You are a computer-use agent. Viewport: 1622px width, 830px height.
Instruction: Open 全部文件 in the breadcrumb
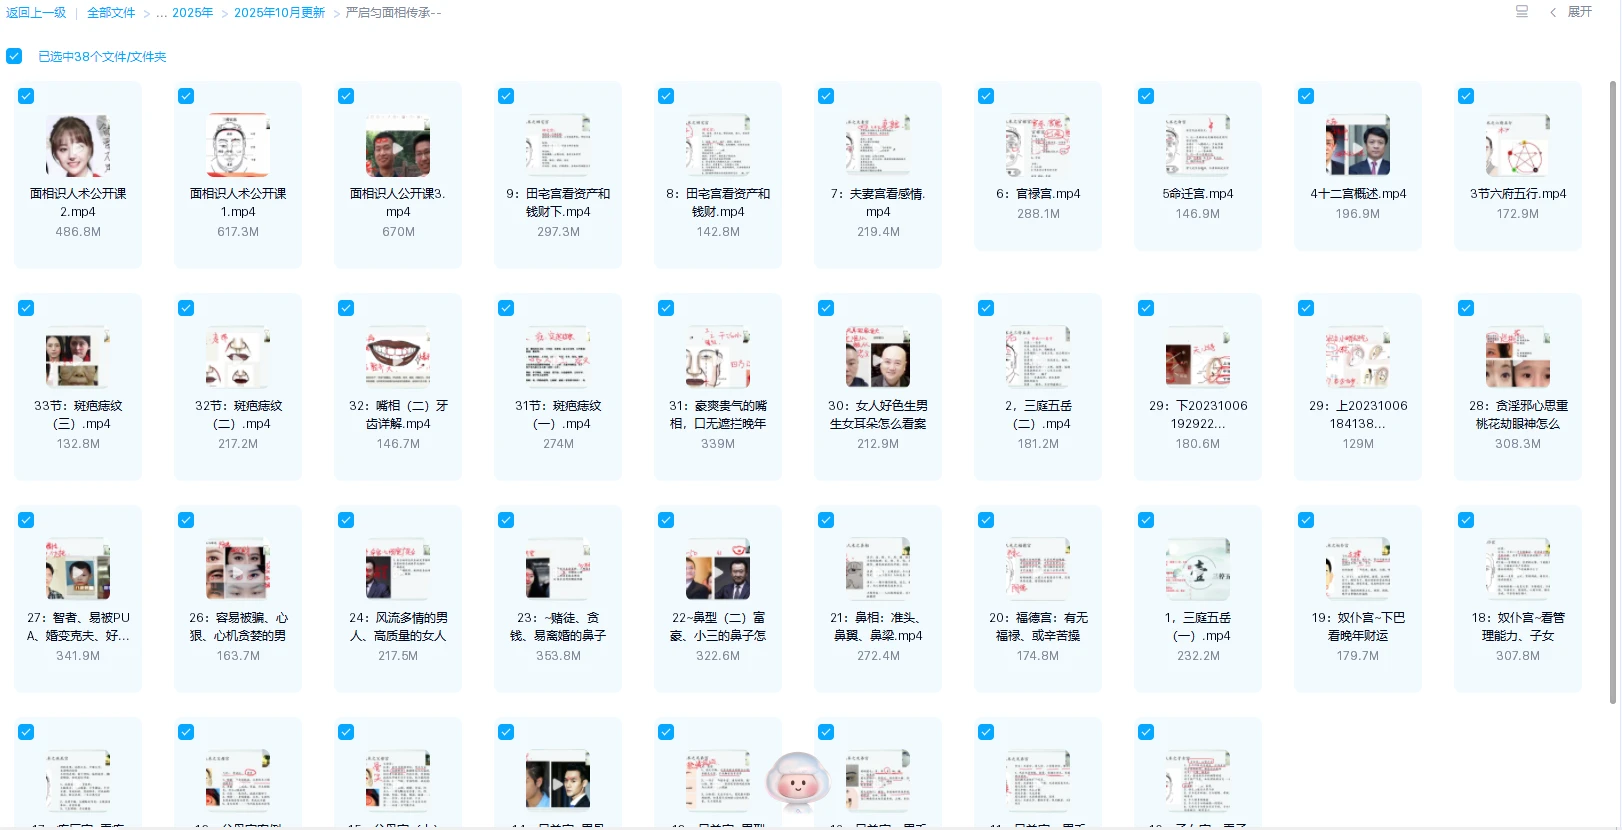pyautogui.click(x=111, y=13)
